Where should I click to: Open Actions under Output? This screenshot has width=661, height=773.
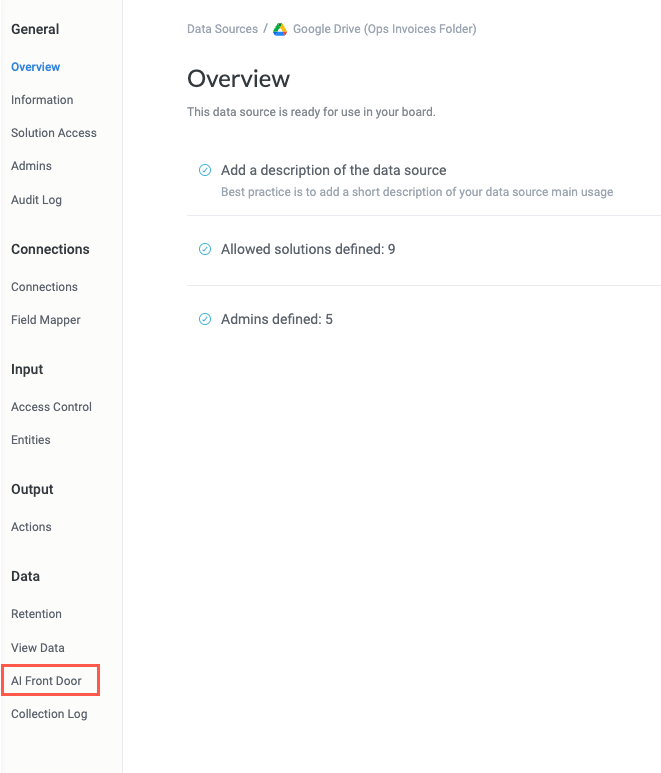coord(31,527)
